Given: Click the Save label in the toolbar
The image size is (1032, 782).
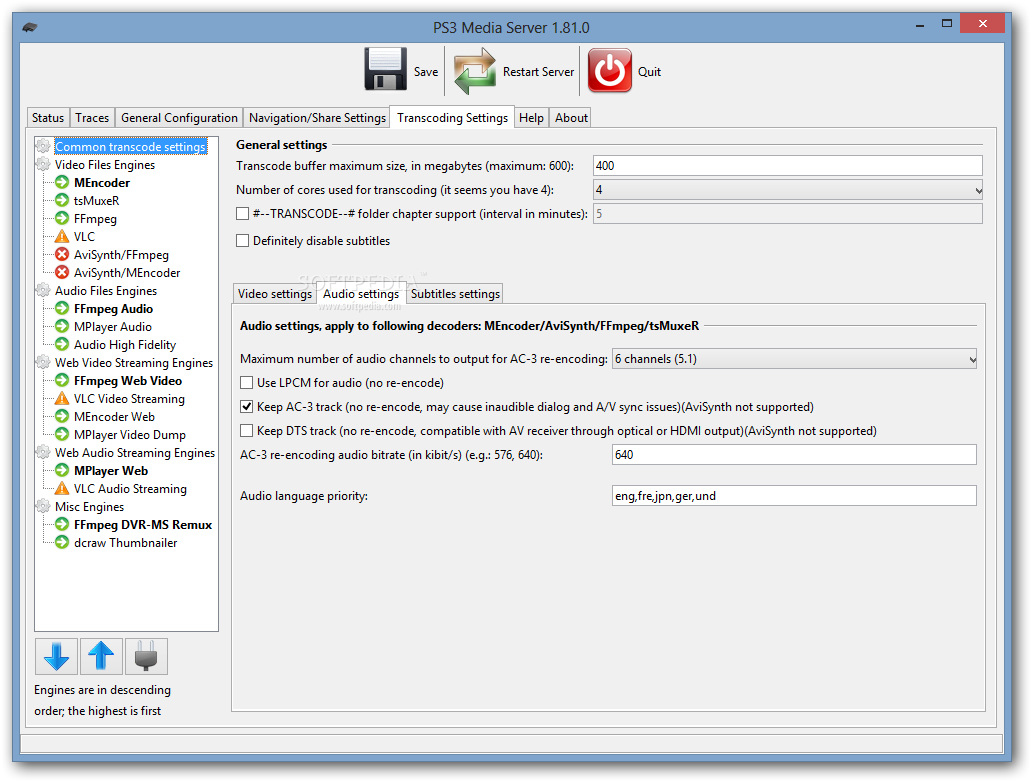Looking at the screenshot, I should [x=426, y=71].
